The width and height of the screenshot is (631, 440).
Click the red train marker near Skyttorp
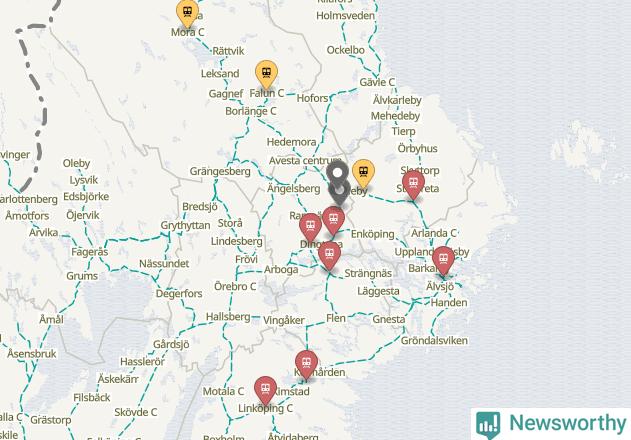[413, 184]
